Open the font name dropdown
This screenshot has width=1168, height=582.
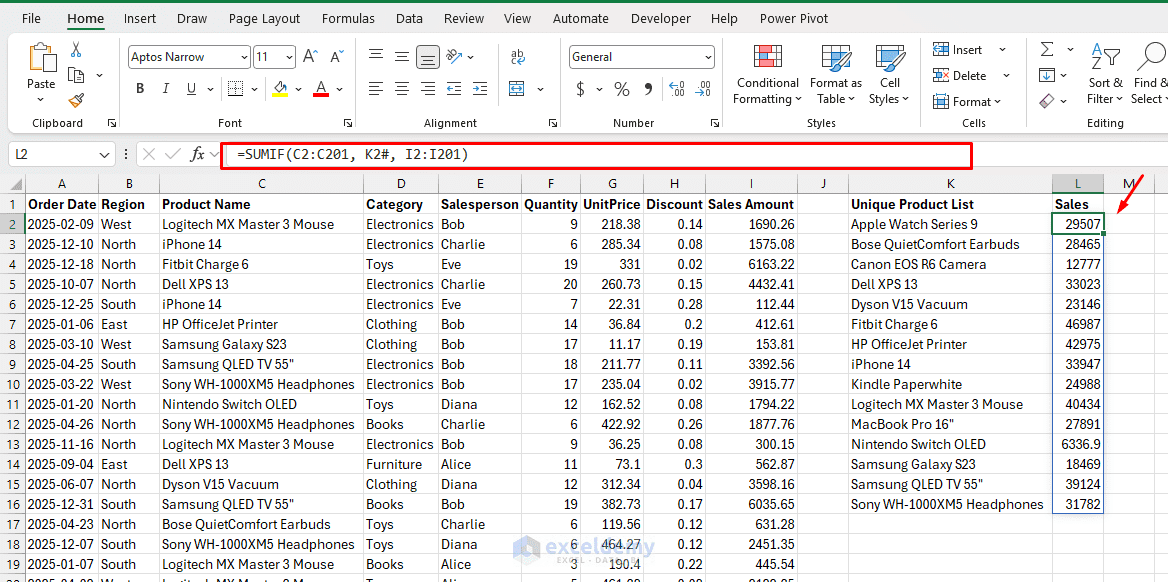click(x=245, y=57)
